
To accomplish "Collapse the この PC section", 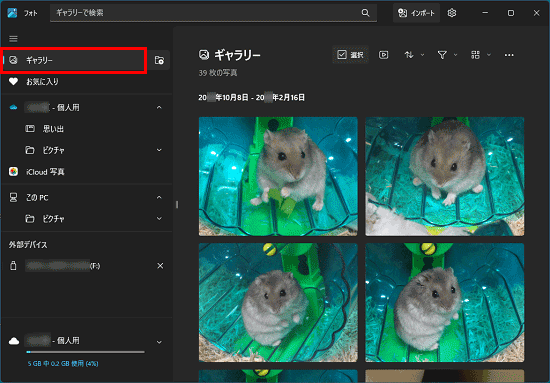I will 159,197.
